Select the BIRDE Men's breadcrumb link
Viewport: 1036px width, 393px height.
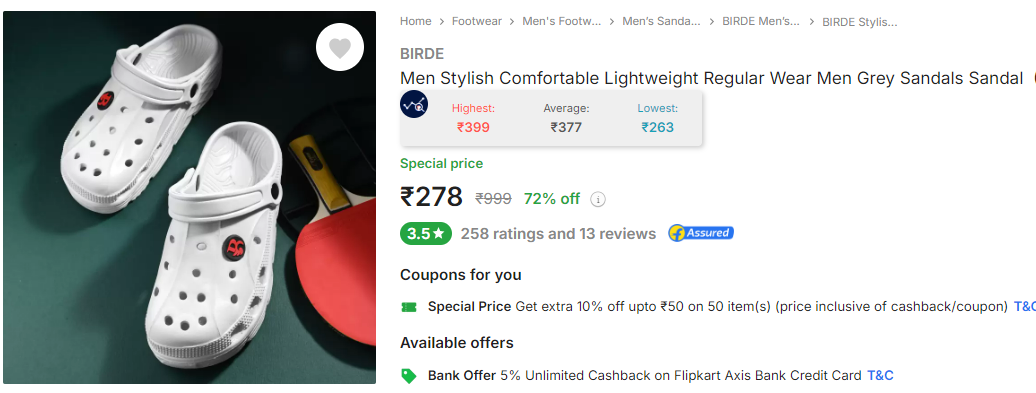(761, 21)
